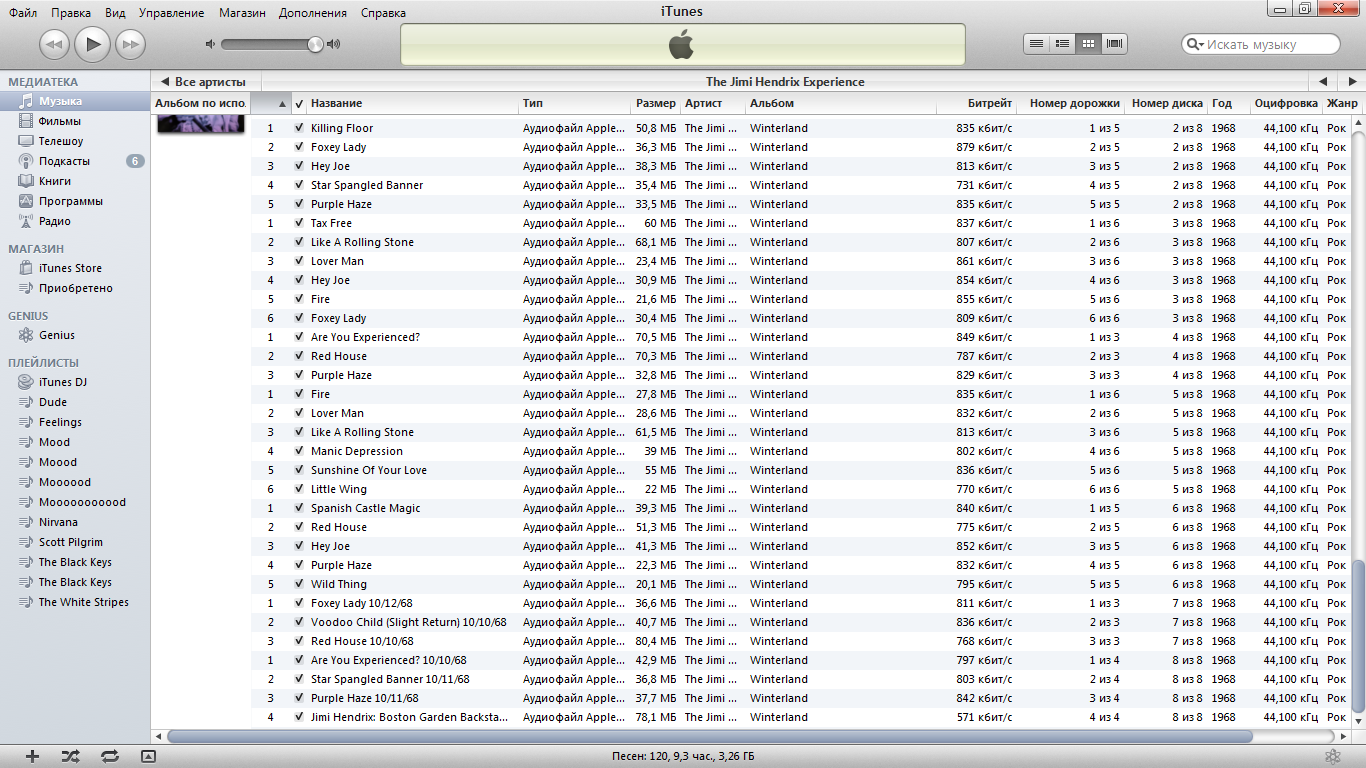The image size is (1366, 768).
Task: Switch to grid view icon
Action: (1089, 44)
